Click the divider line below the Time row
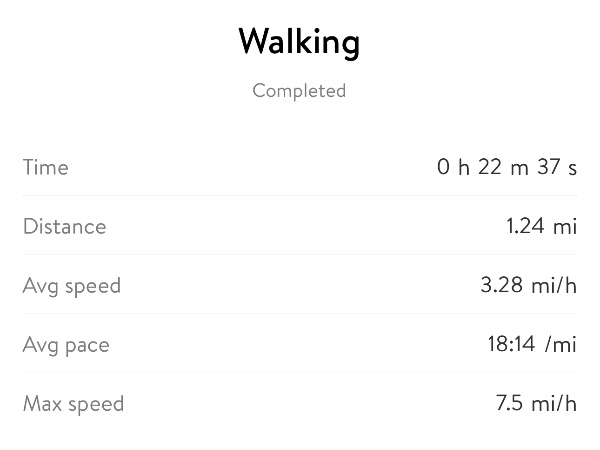This screenshot has height=450, width=600. pyautogui.click(x=300, y=195)
